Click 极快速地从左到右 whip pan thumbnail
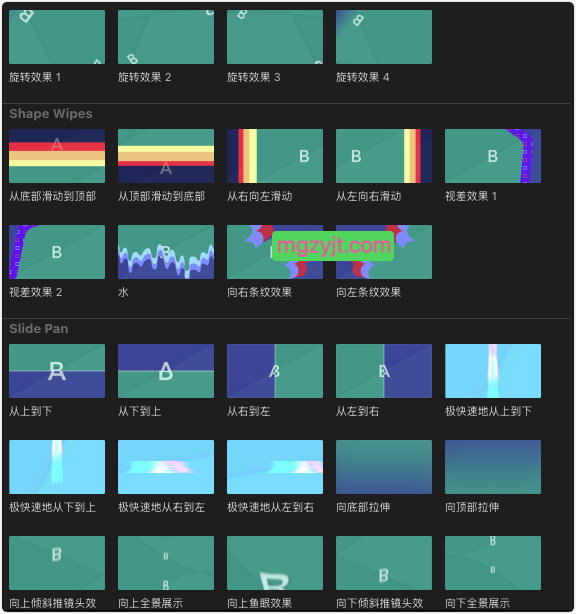Image resolution: width=576 pixels, height=614 pixels. 275,467
